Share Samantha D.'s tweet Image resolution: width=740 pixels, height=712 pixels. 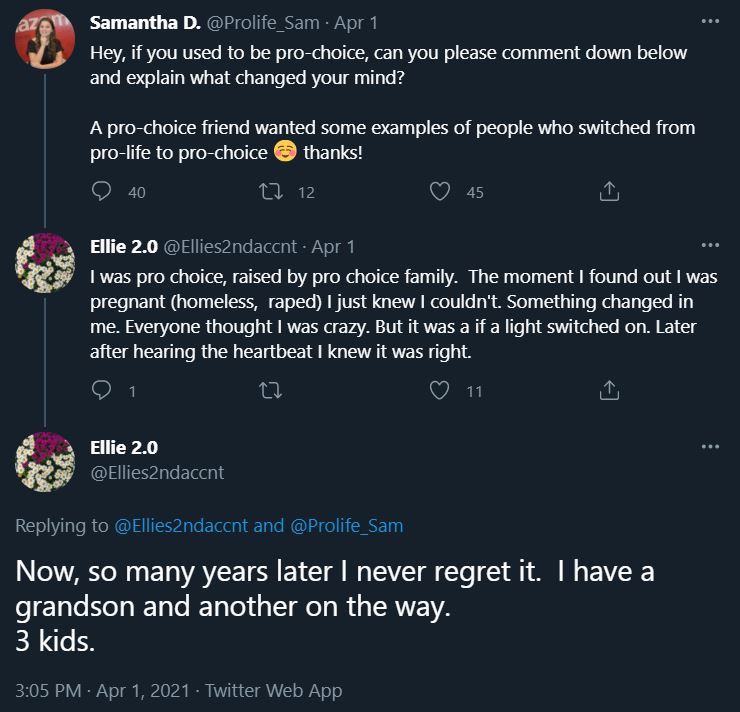coord(609,191)
